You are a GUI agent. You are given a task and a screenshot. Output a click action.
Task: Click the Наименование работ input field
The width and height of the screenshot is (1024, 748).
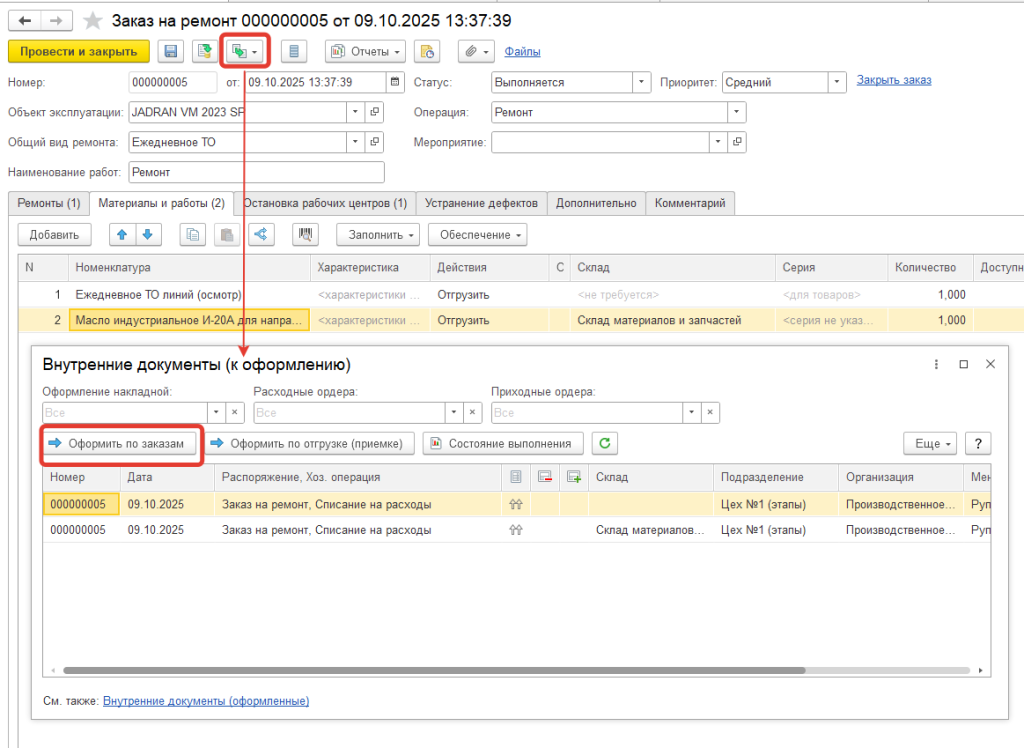click(x=256, y=172)
